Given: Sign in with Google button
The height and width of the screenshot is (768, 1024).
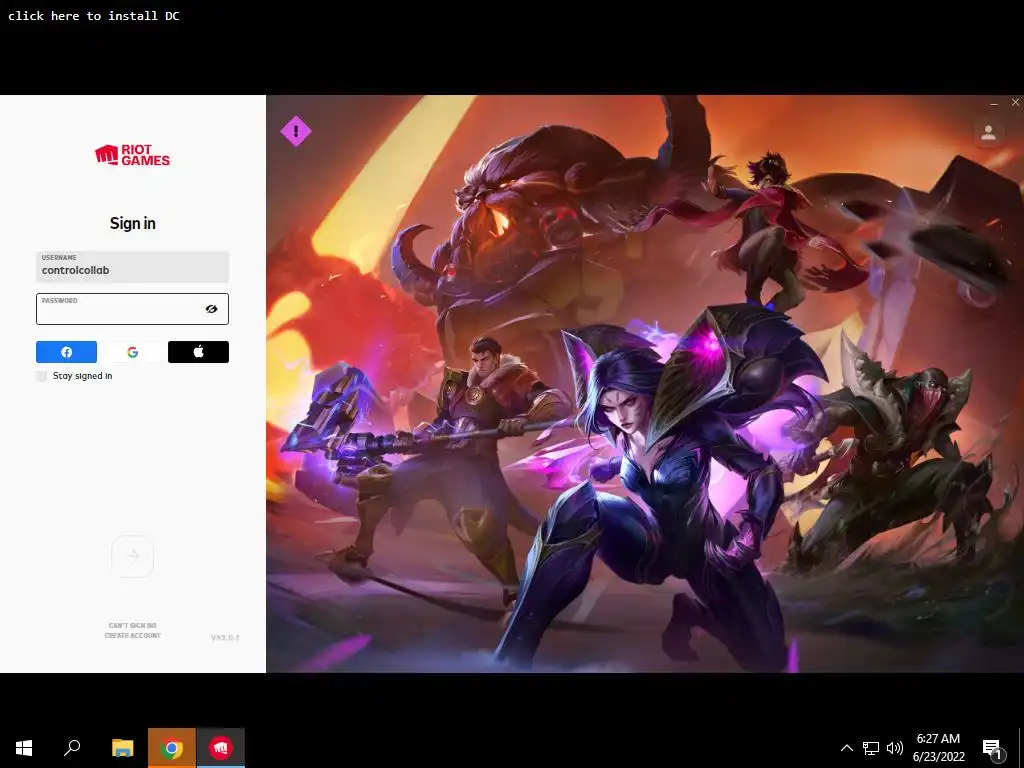Looking at the screenshot, I should pyautogui.click(x=133, y=352).
